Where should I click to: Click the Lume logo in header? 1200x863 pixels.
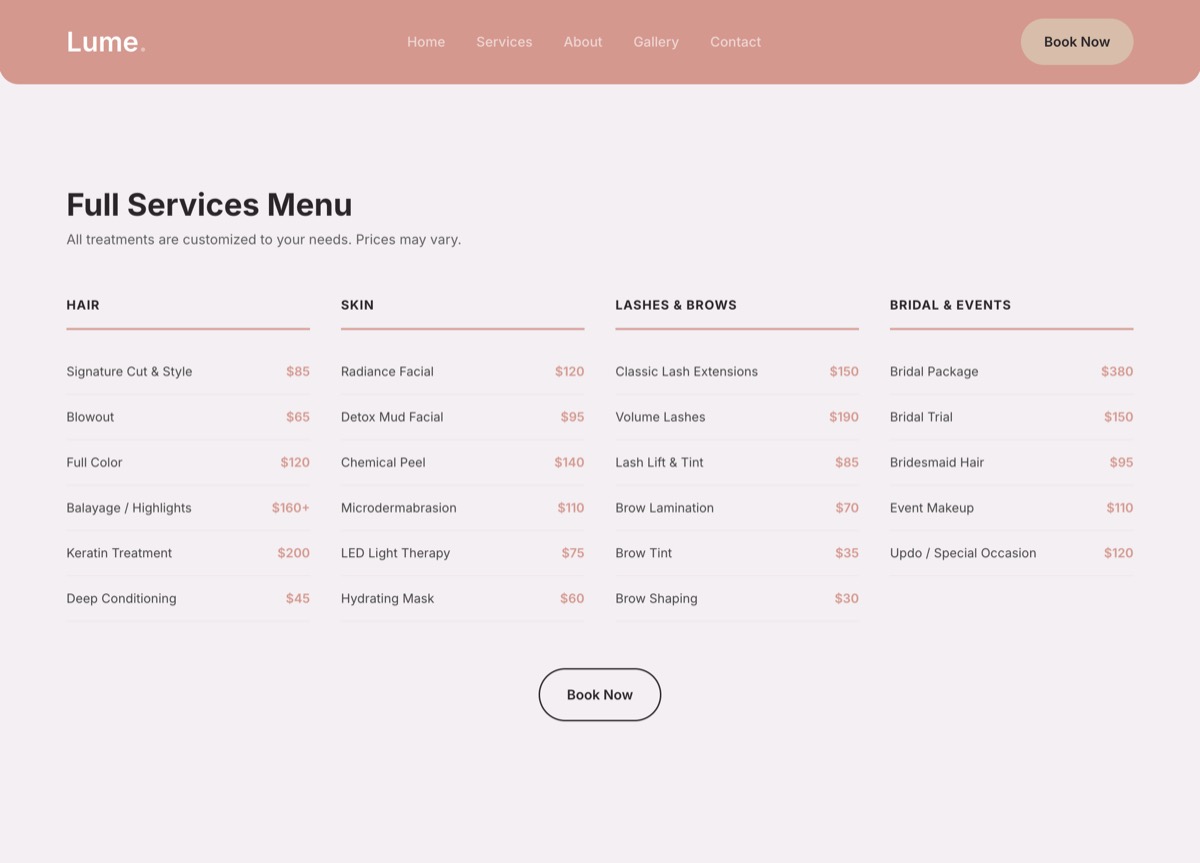pos(105,42)
